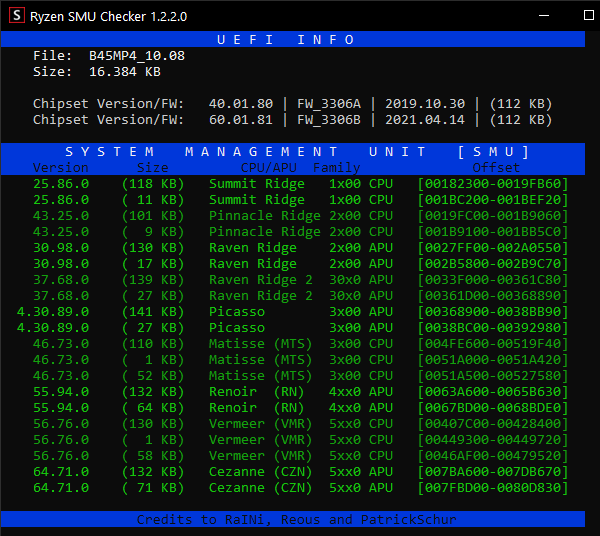Select offset [002B5800-002B9C70]
Screen dimensions: 600x536
(493, 264)
